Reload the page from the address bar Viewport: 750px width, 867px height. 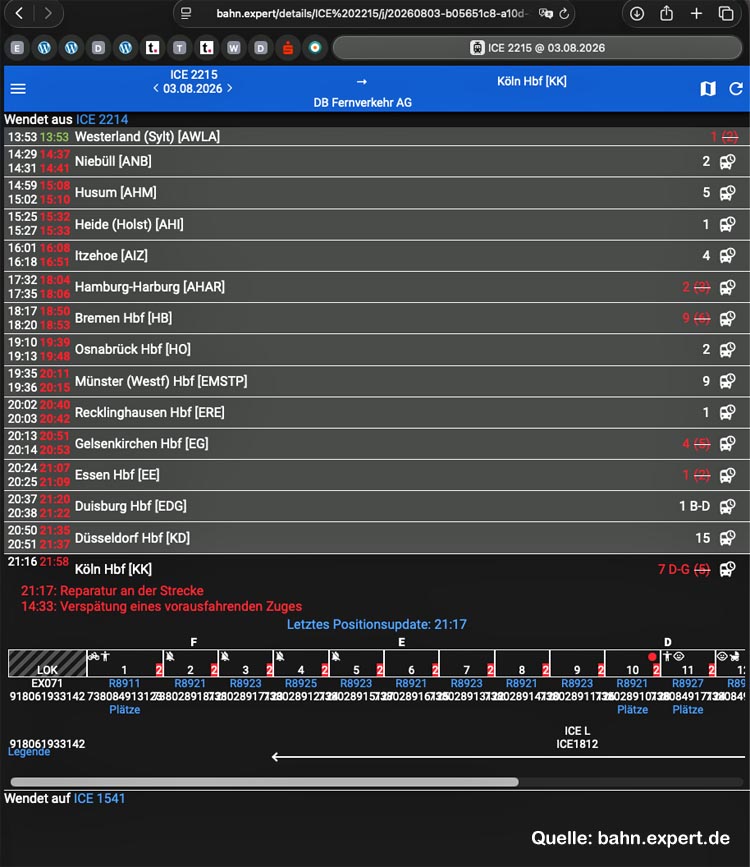(564, 14)
